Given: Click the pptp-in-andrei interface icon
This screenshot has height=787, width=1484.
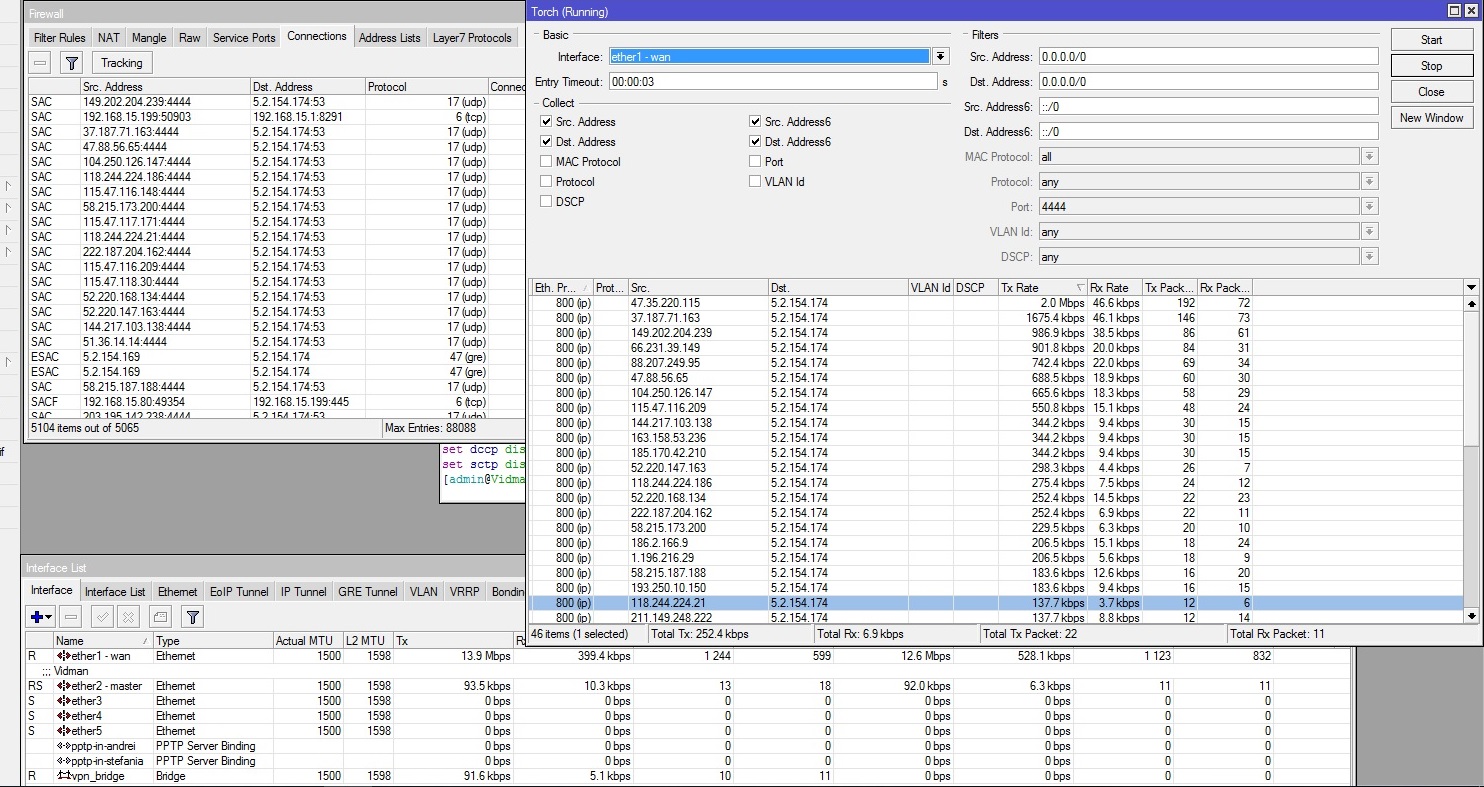Looking at the screenshot, I should pos(63,746).
